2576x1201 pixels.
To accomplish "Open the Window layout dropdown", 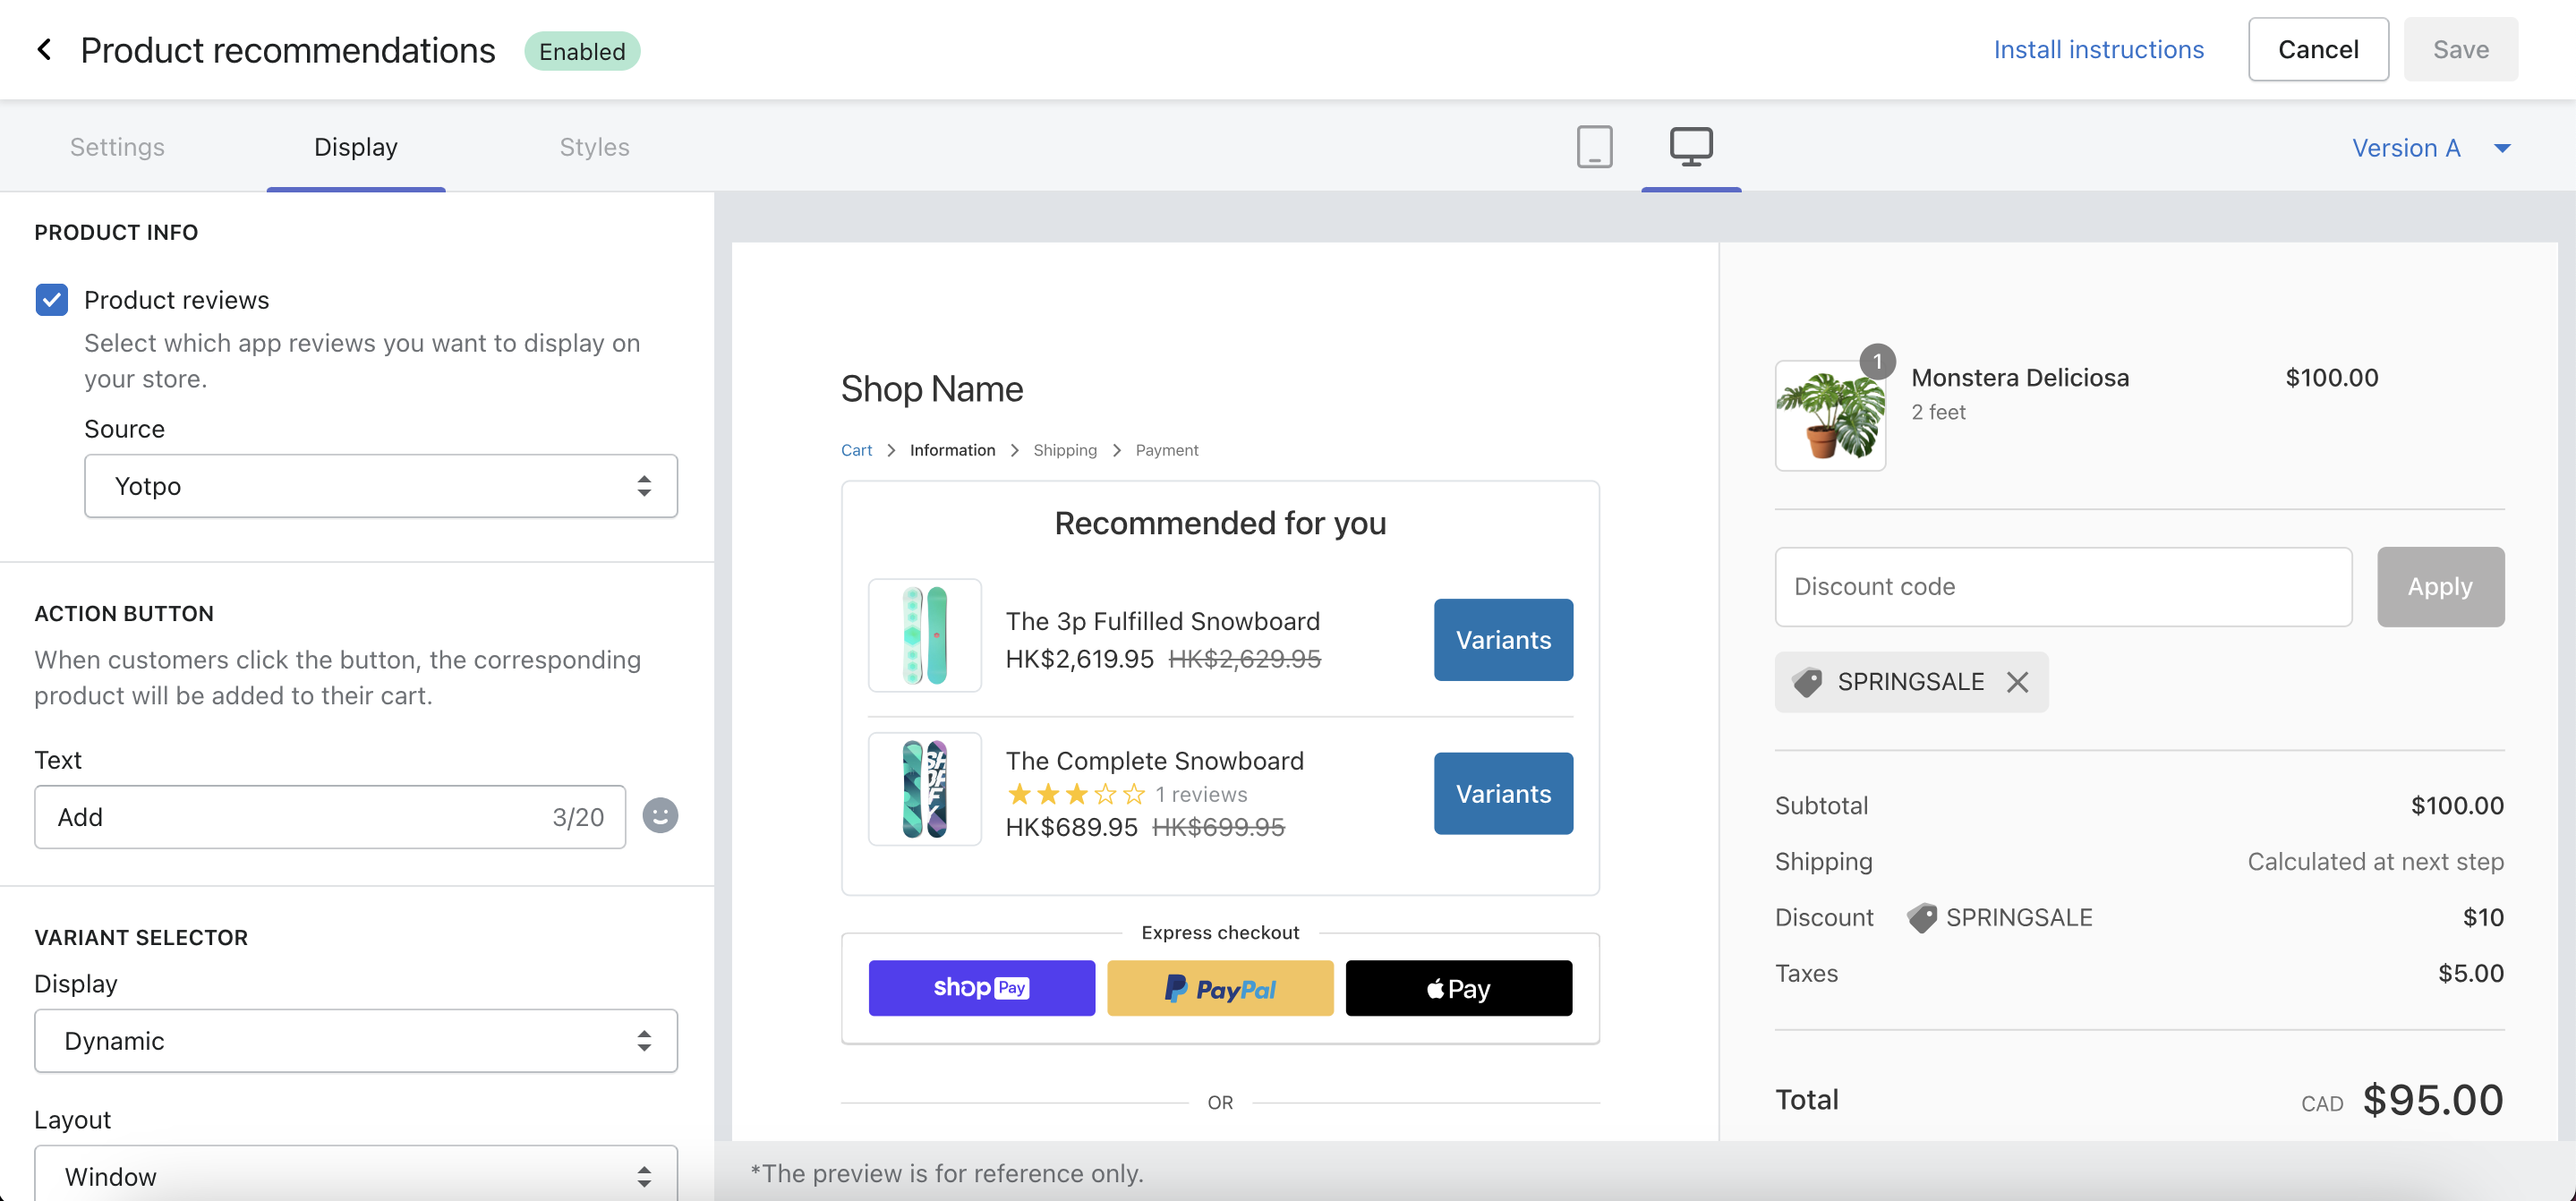I will [355, 1176].
